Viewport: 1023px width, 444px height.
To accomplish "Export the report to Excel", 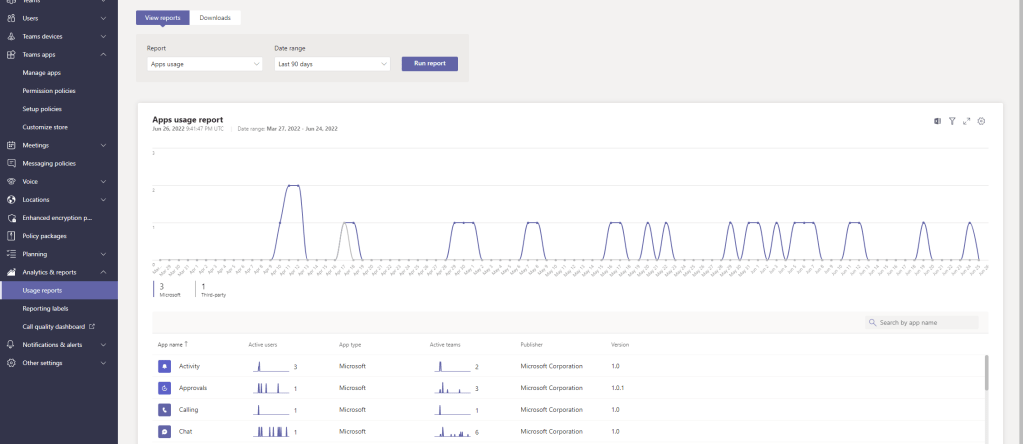I will coord(937,121).
